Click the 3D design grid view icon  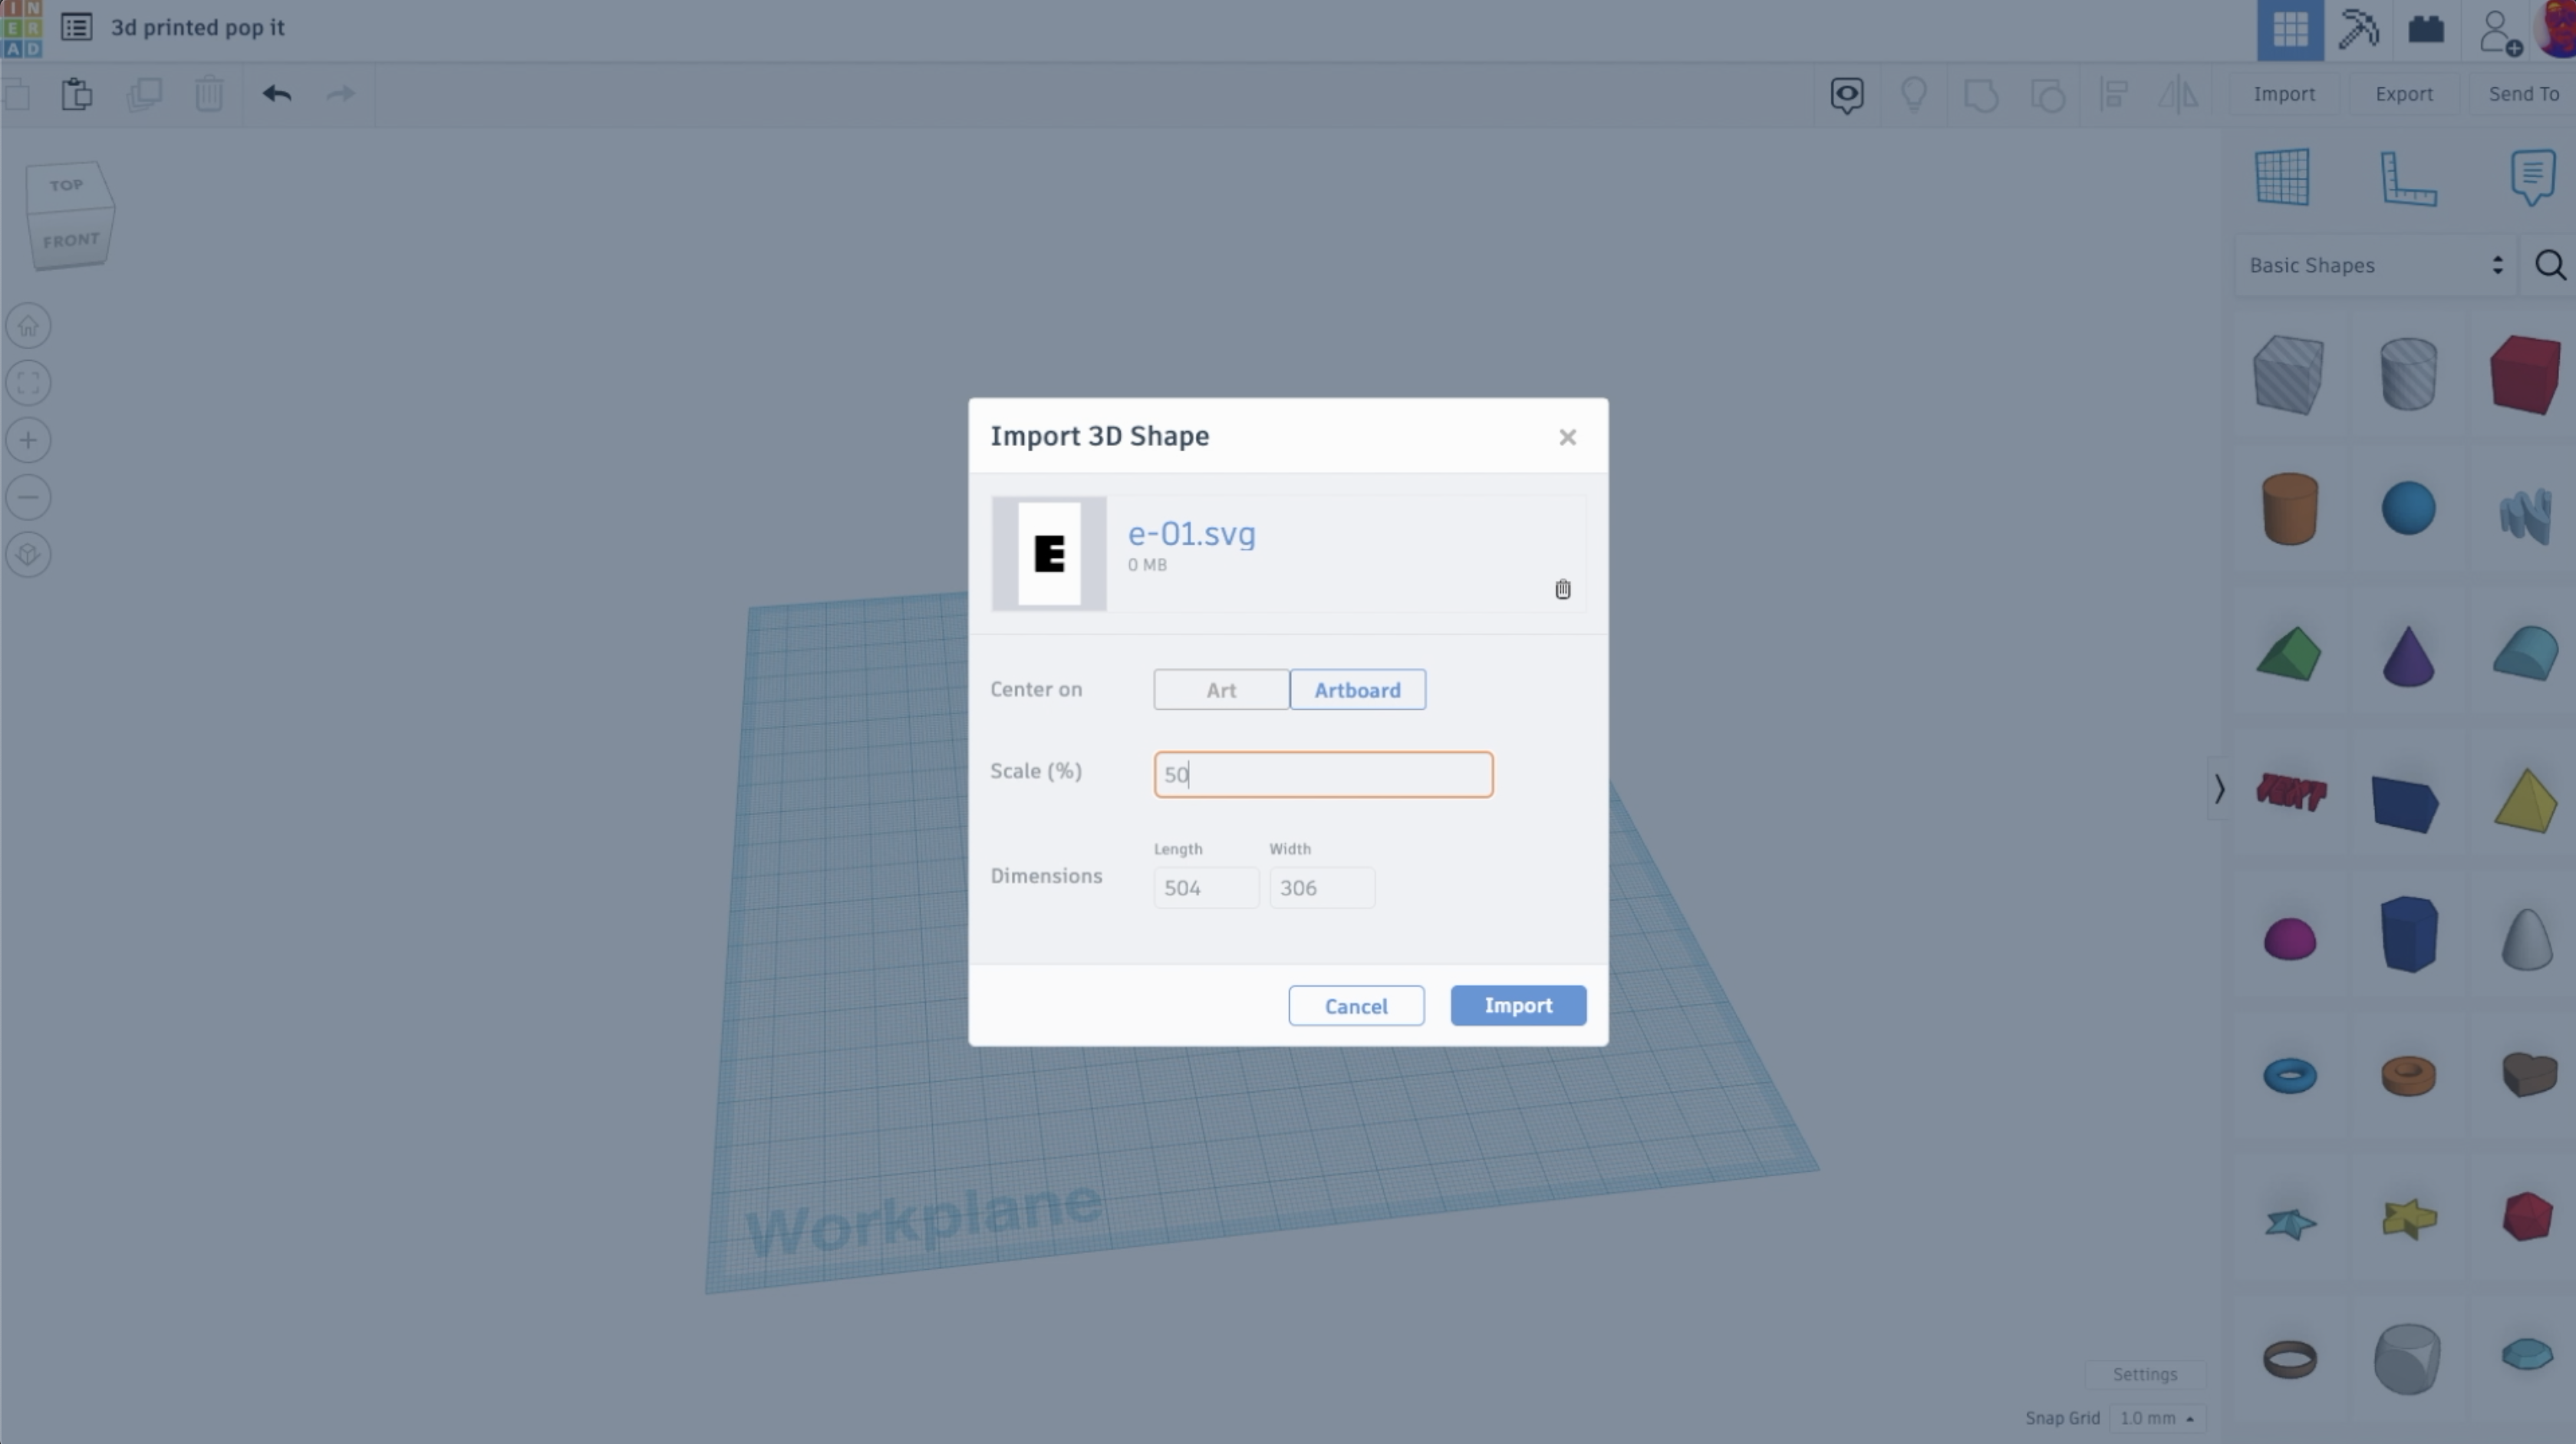[x=2290, y=30]
